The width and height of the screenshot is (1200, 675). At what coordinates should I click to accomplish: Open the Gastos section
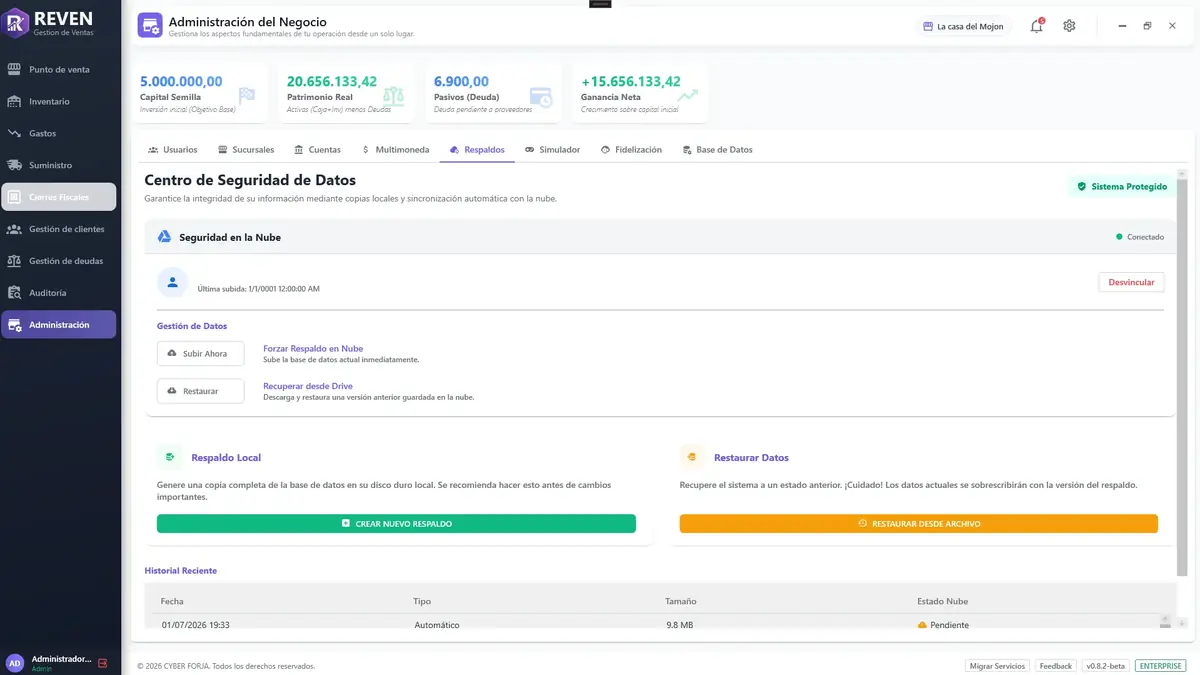pos(59,133)
